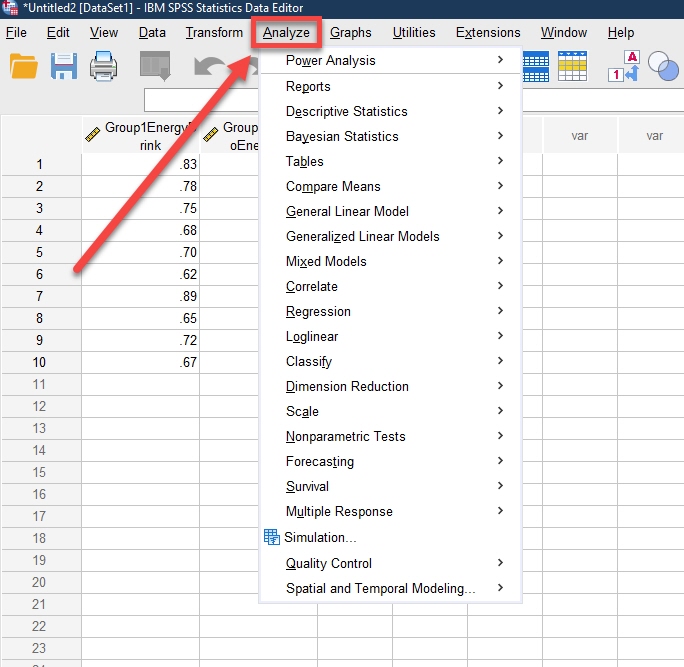Screen dimensions: 684x667
Task: Open the Help menu
Action: (x=621, y=33)
